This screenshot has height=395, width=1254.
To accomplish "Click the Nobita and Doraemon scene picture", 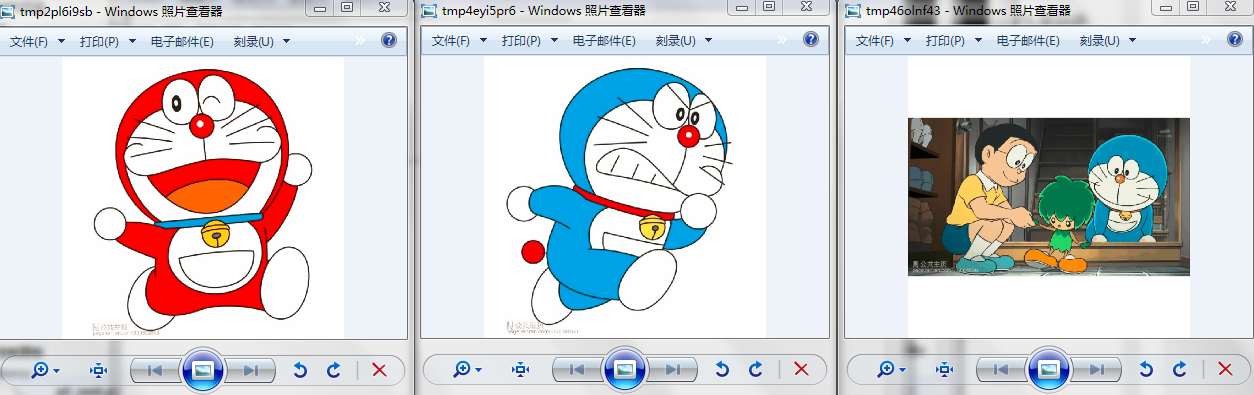I will (1049, 197).
